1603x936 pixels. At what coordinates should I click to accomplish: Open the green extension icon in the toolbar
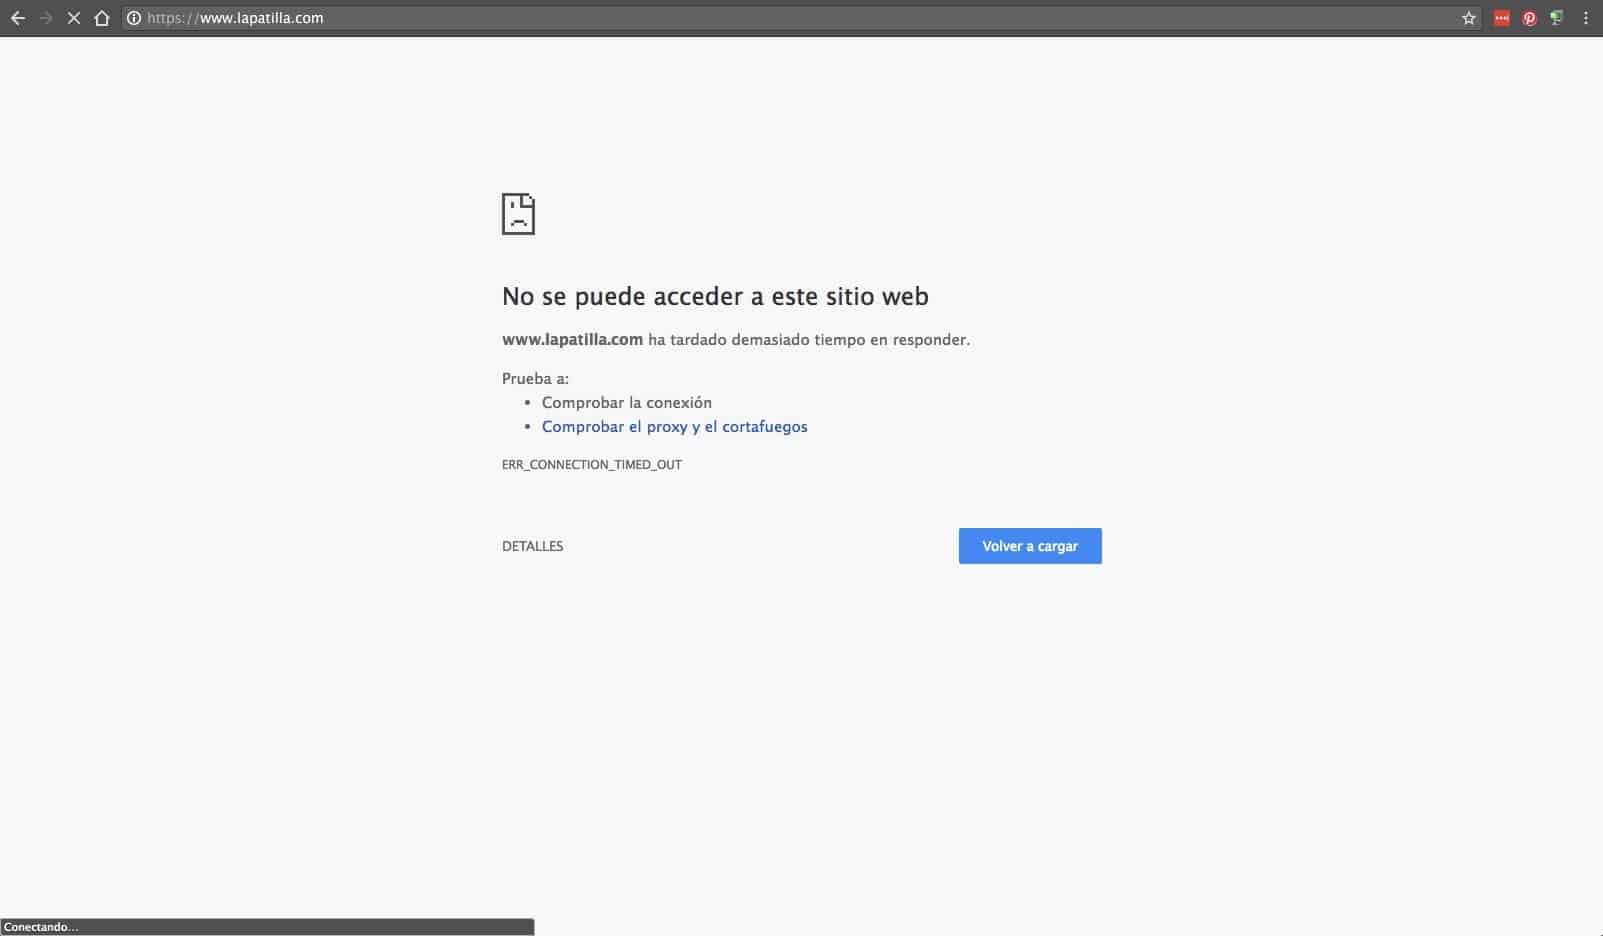(1557, 18)
